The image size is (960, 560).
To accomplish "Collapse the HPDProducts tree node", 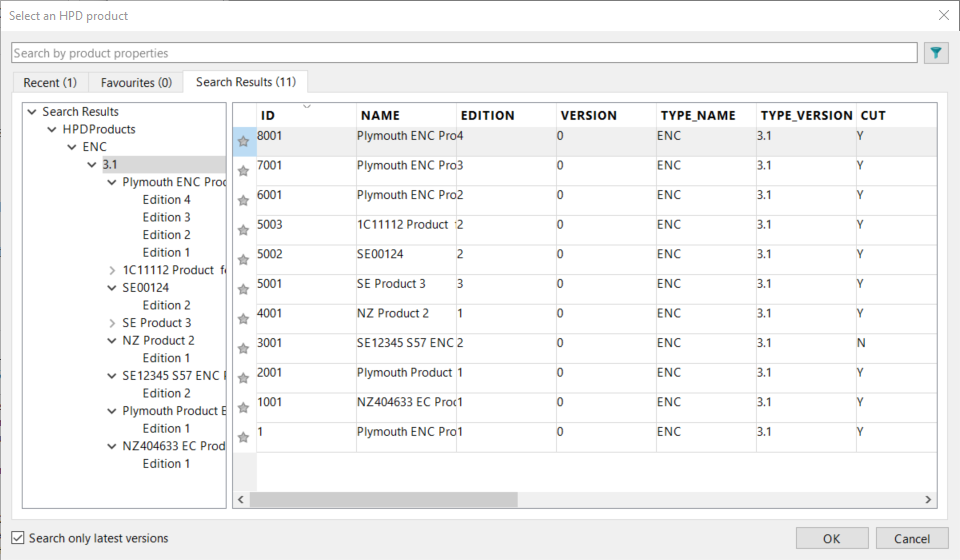I will (52, 129).
